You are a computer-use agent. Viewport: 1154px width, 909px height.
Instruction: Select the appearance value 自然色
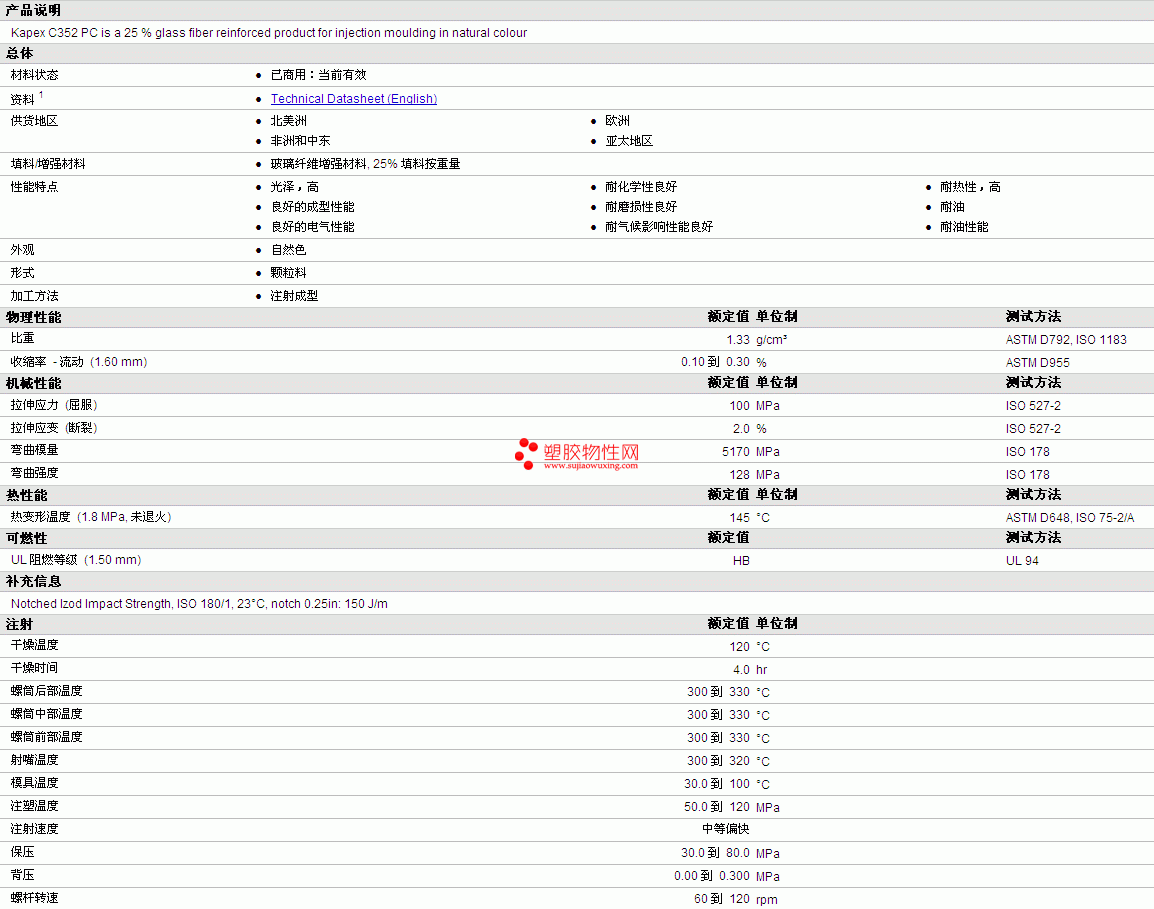point(288,250)
